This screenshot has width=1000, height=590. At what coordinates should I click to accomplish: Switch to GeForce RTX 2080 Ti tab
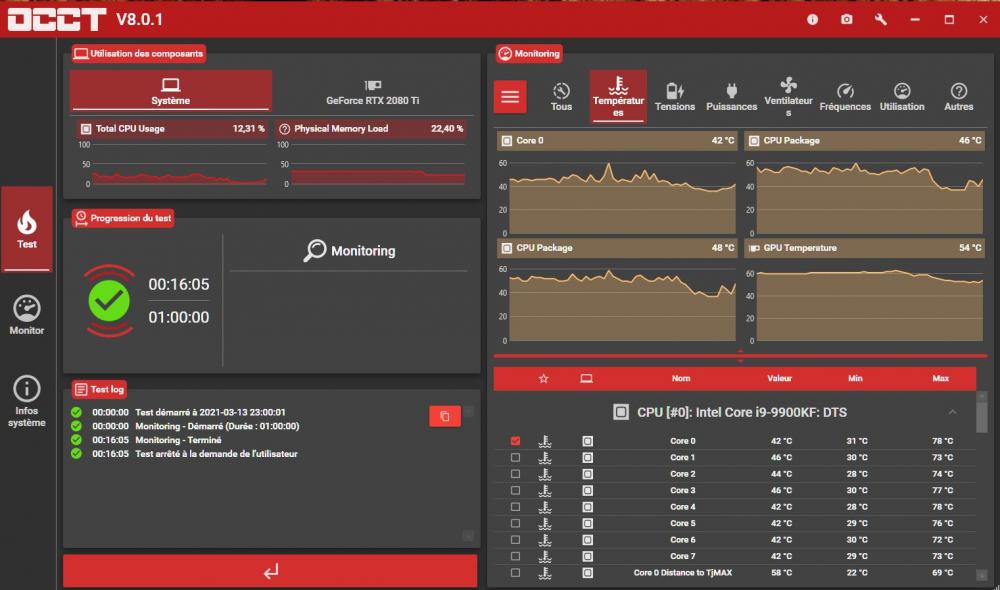tap(372, 91)
